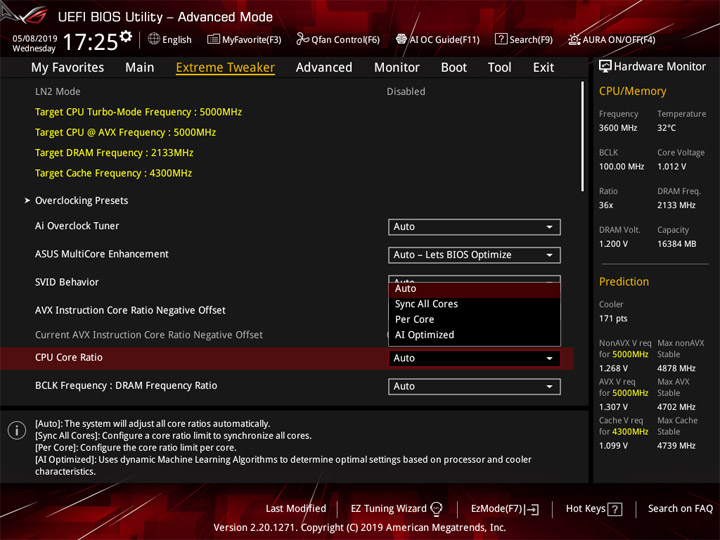Go to the Exit tab
This screenshot has width=720, height=540.
click(543, 68)
